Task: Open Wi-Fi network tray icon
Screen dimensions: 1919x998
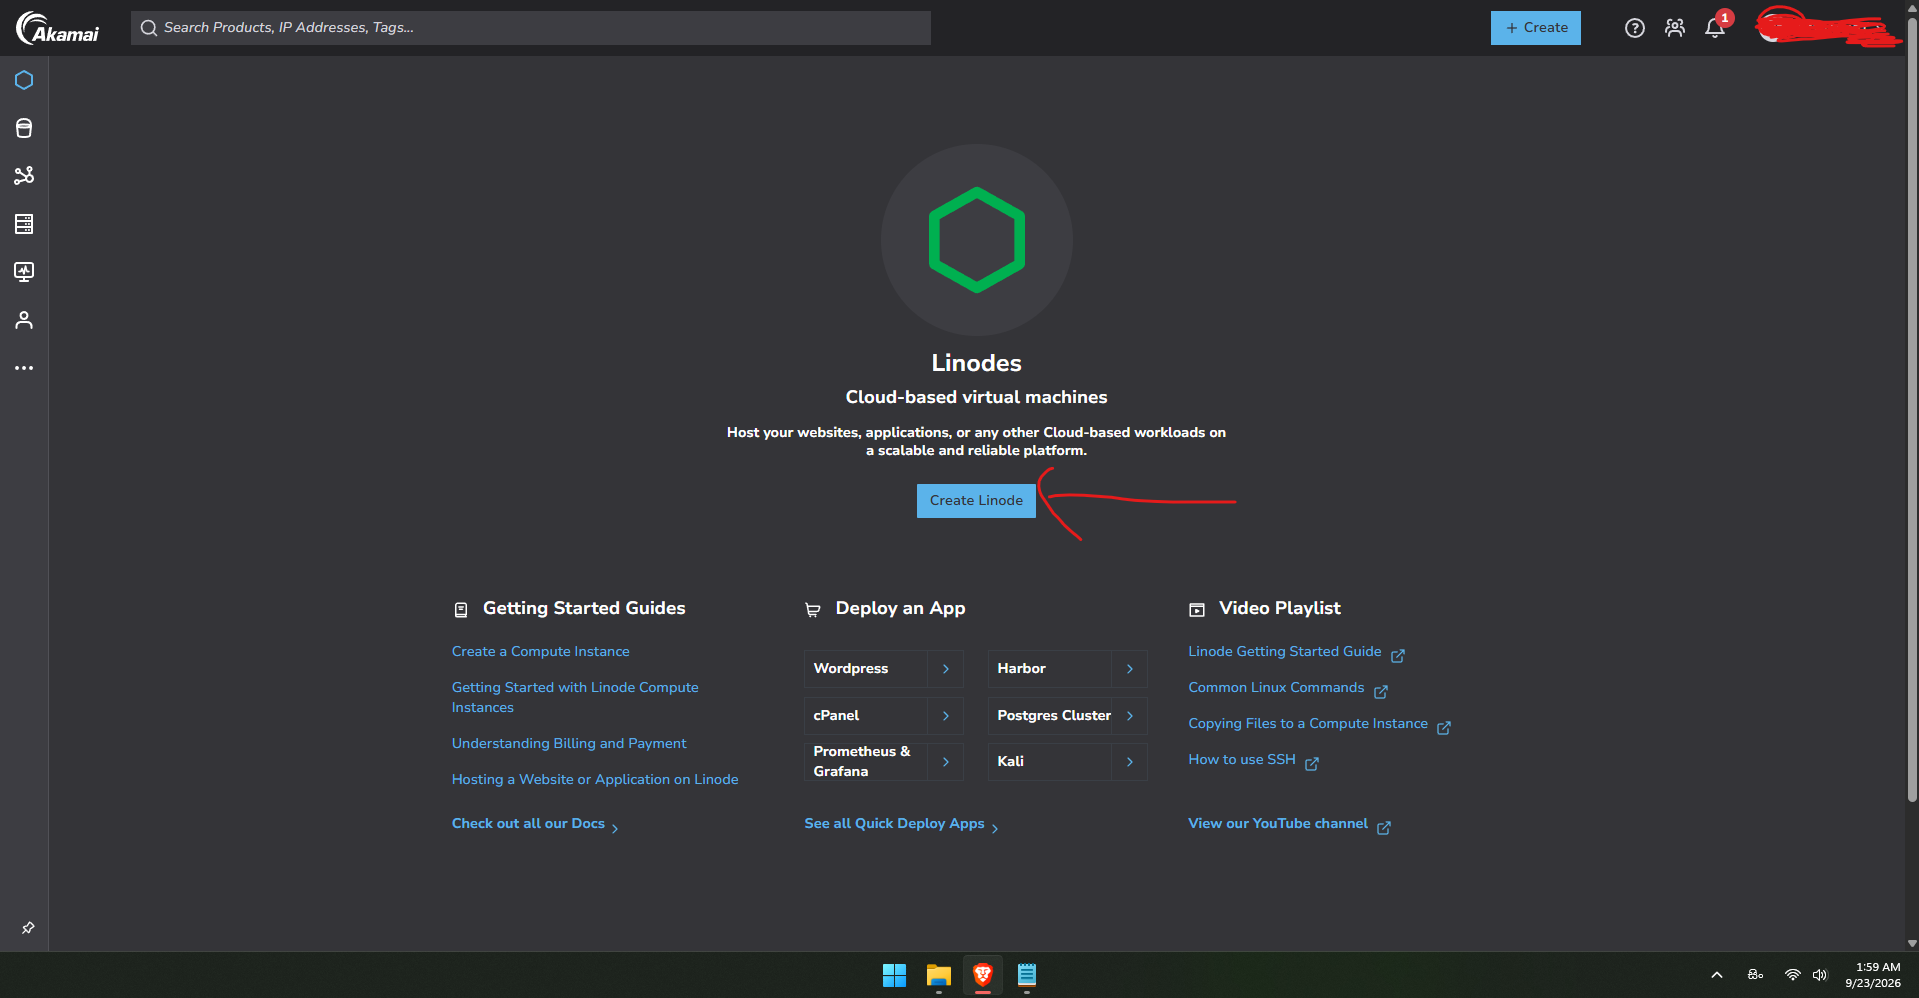Action: point(1793,975)
